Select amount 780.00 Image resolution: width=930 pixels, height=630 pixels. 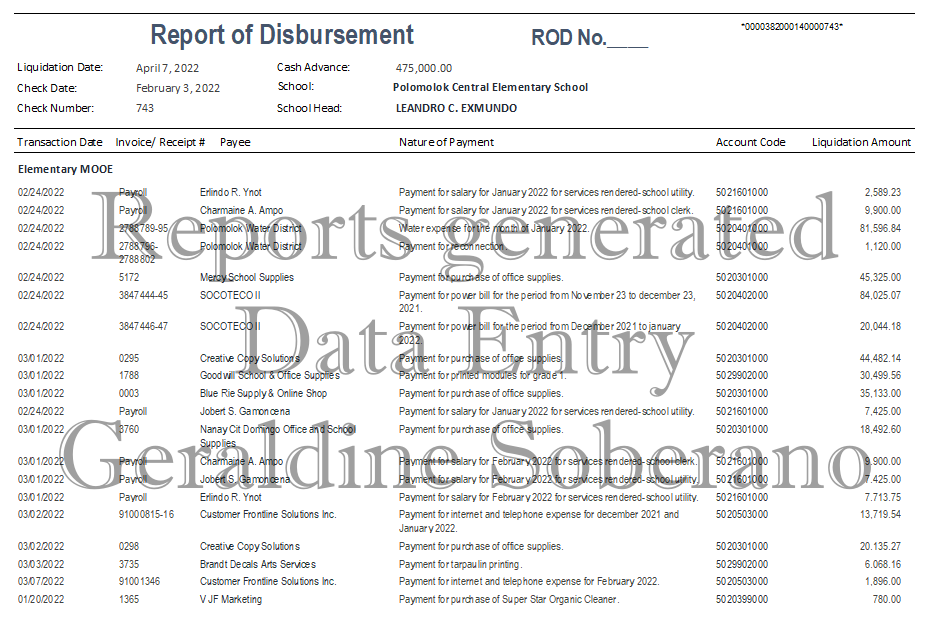click(887, 599)
